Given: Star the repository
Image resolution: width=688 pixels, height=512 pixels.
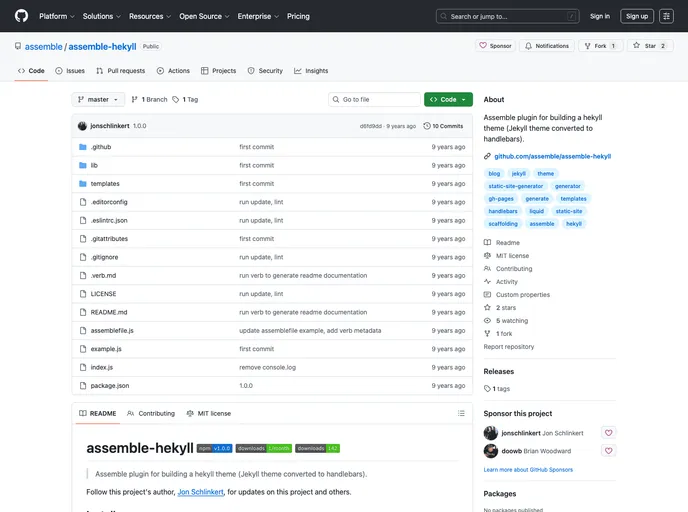Looking at the screenshot, I should point(650,46).
